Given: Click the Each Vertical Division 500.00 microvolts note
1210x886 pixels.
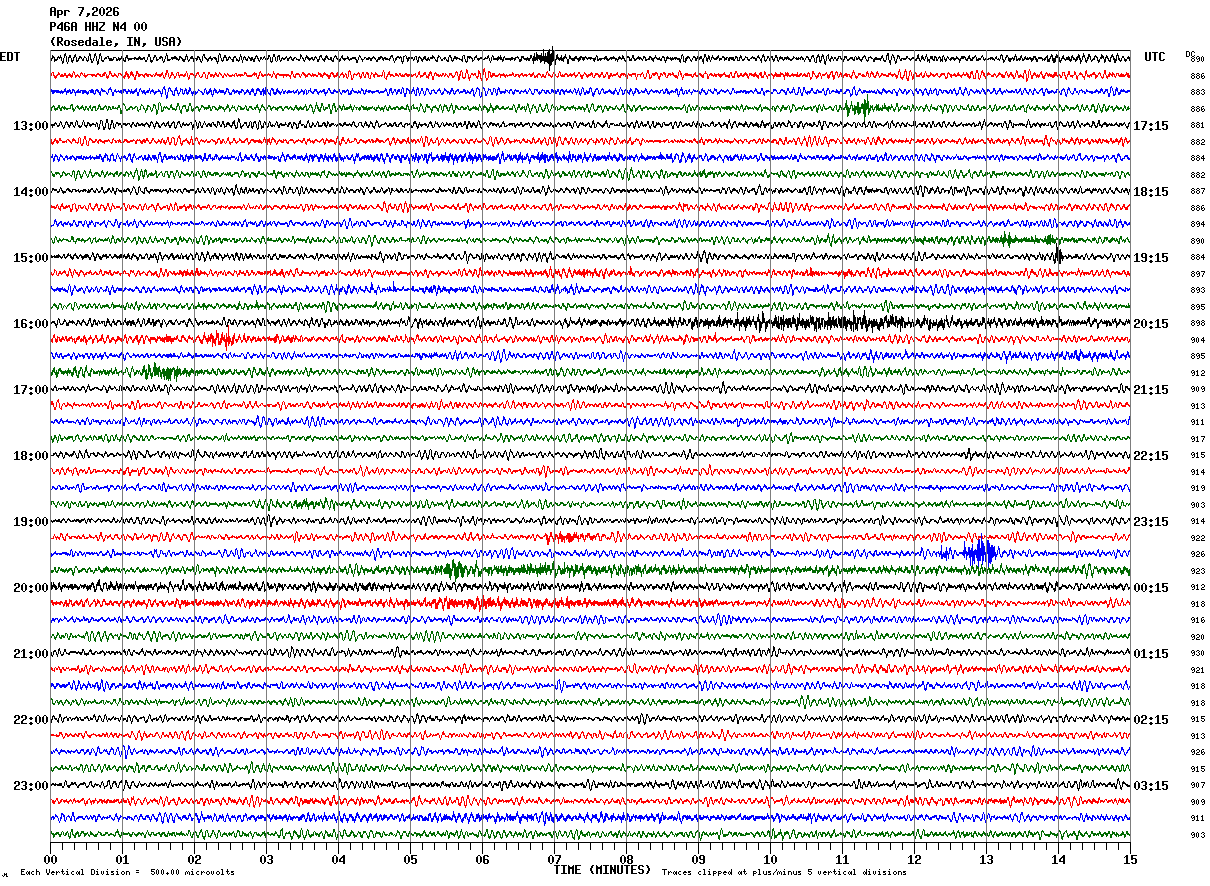Looking at the screenshot, I should 127,872.
